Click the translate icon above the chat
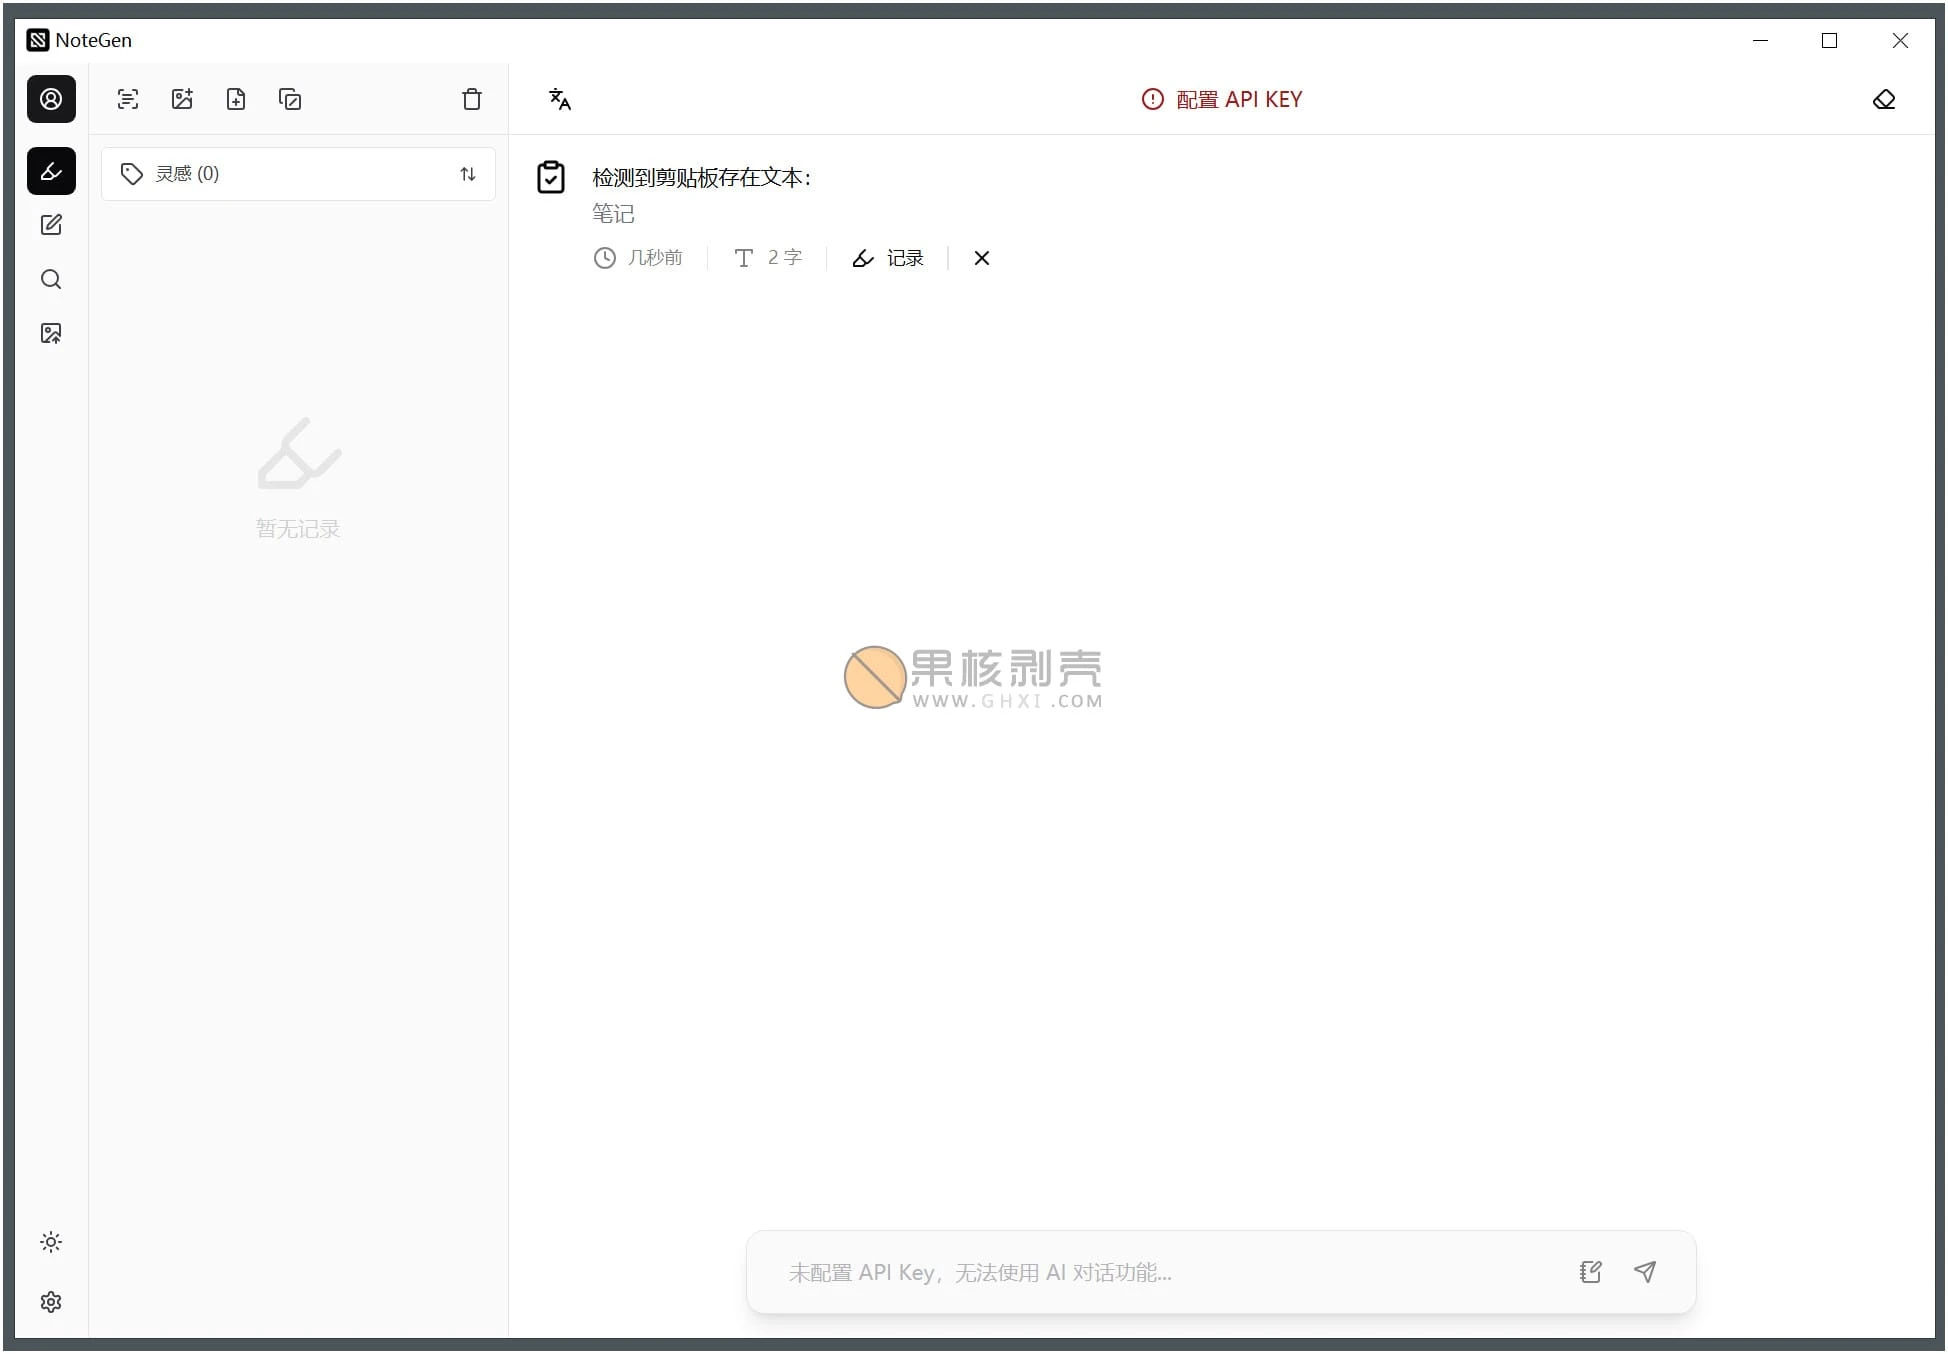Viewport: 1948px width, 1354px height. point(560,99)
